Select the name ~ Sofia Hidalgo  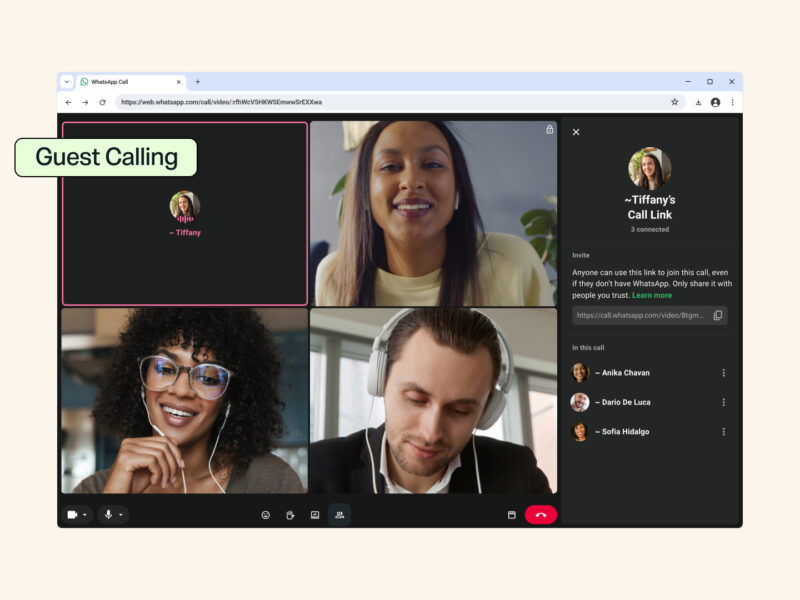(622, 432)
